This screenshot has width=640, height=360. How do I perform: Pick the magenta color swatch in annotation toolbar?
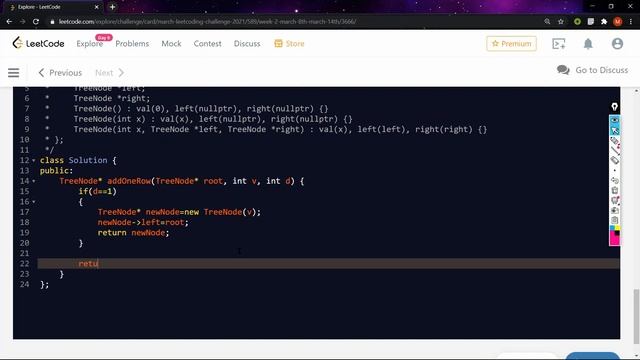pos(614,240)
